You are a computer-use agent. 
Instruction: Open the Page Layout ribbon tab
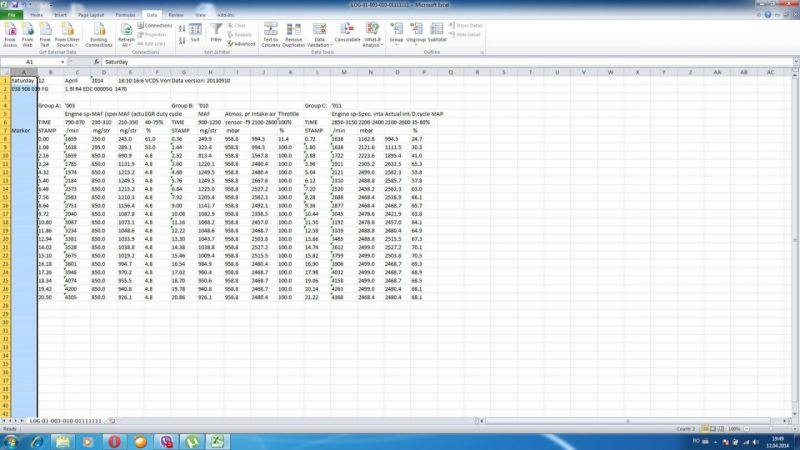91,17
